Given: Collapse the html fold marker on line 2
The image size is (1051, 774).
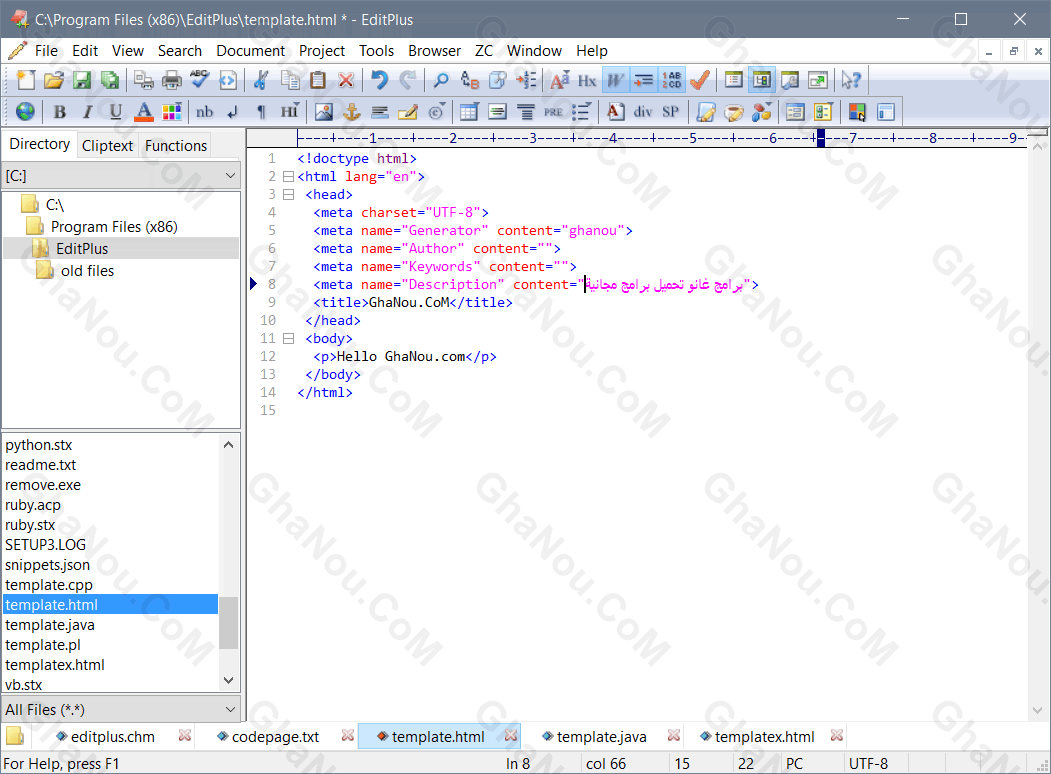Looking at the screenshot, I should (288, 177).
